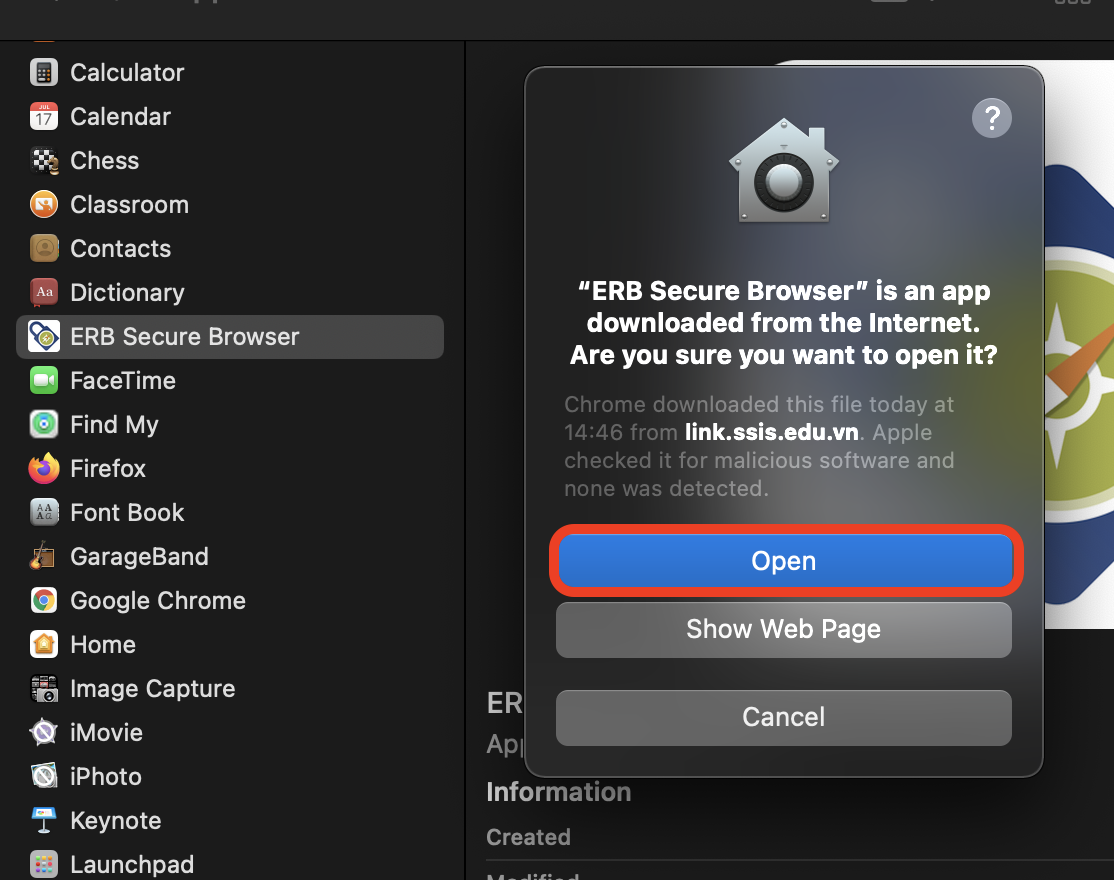Viewport: 1114px width, 880px height.
Task: Select the Find My app icon
Action: (x=43, y=425)
